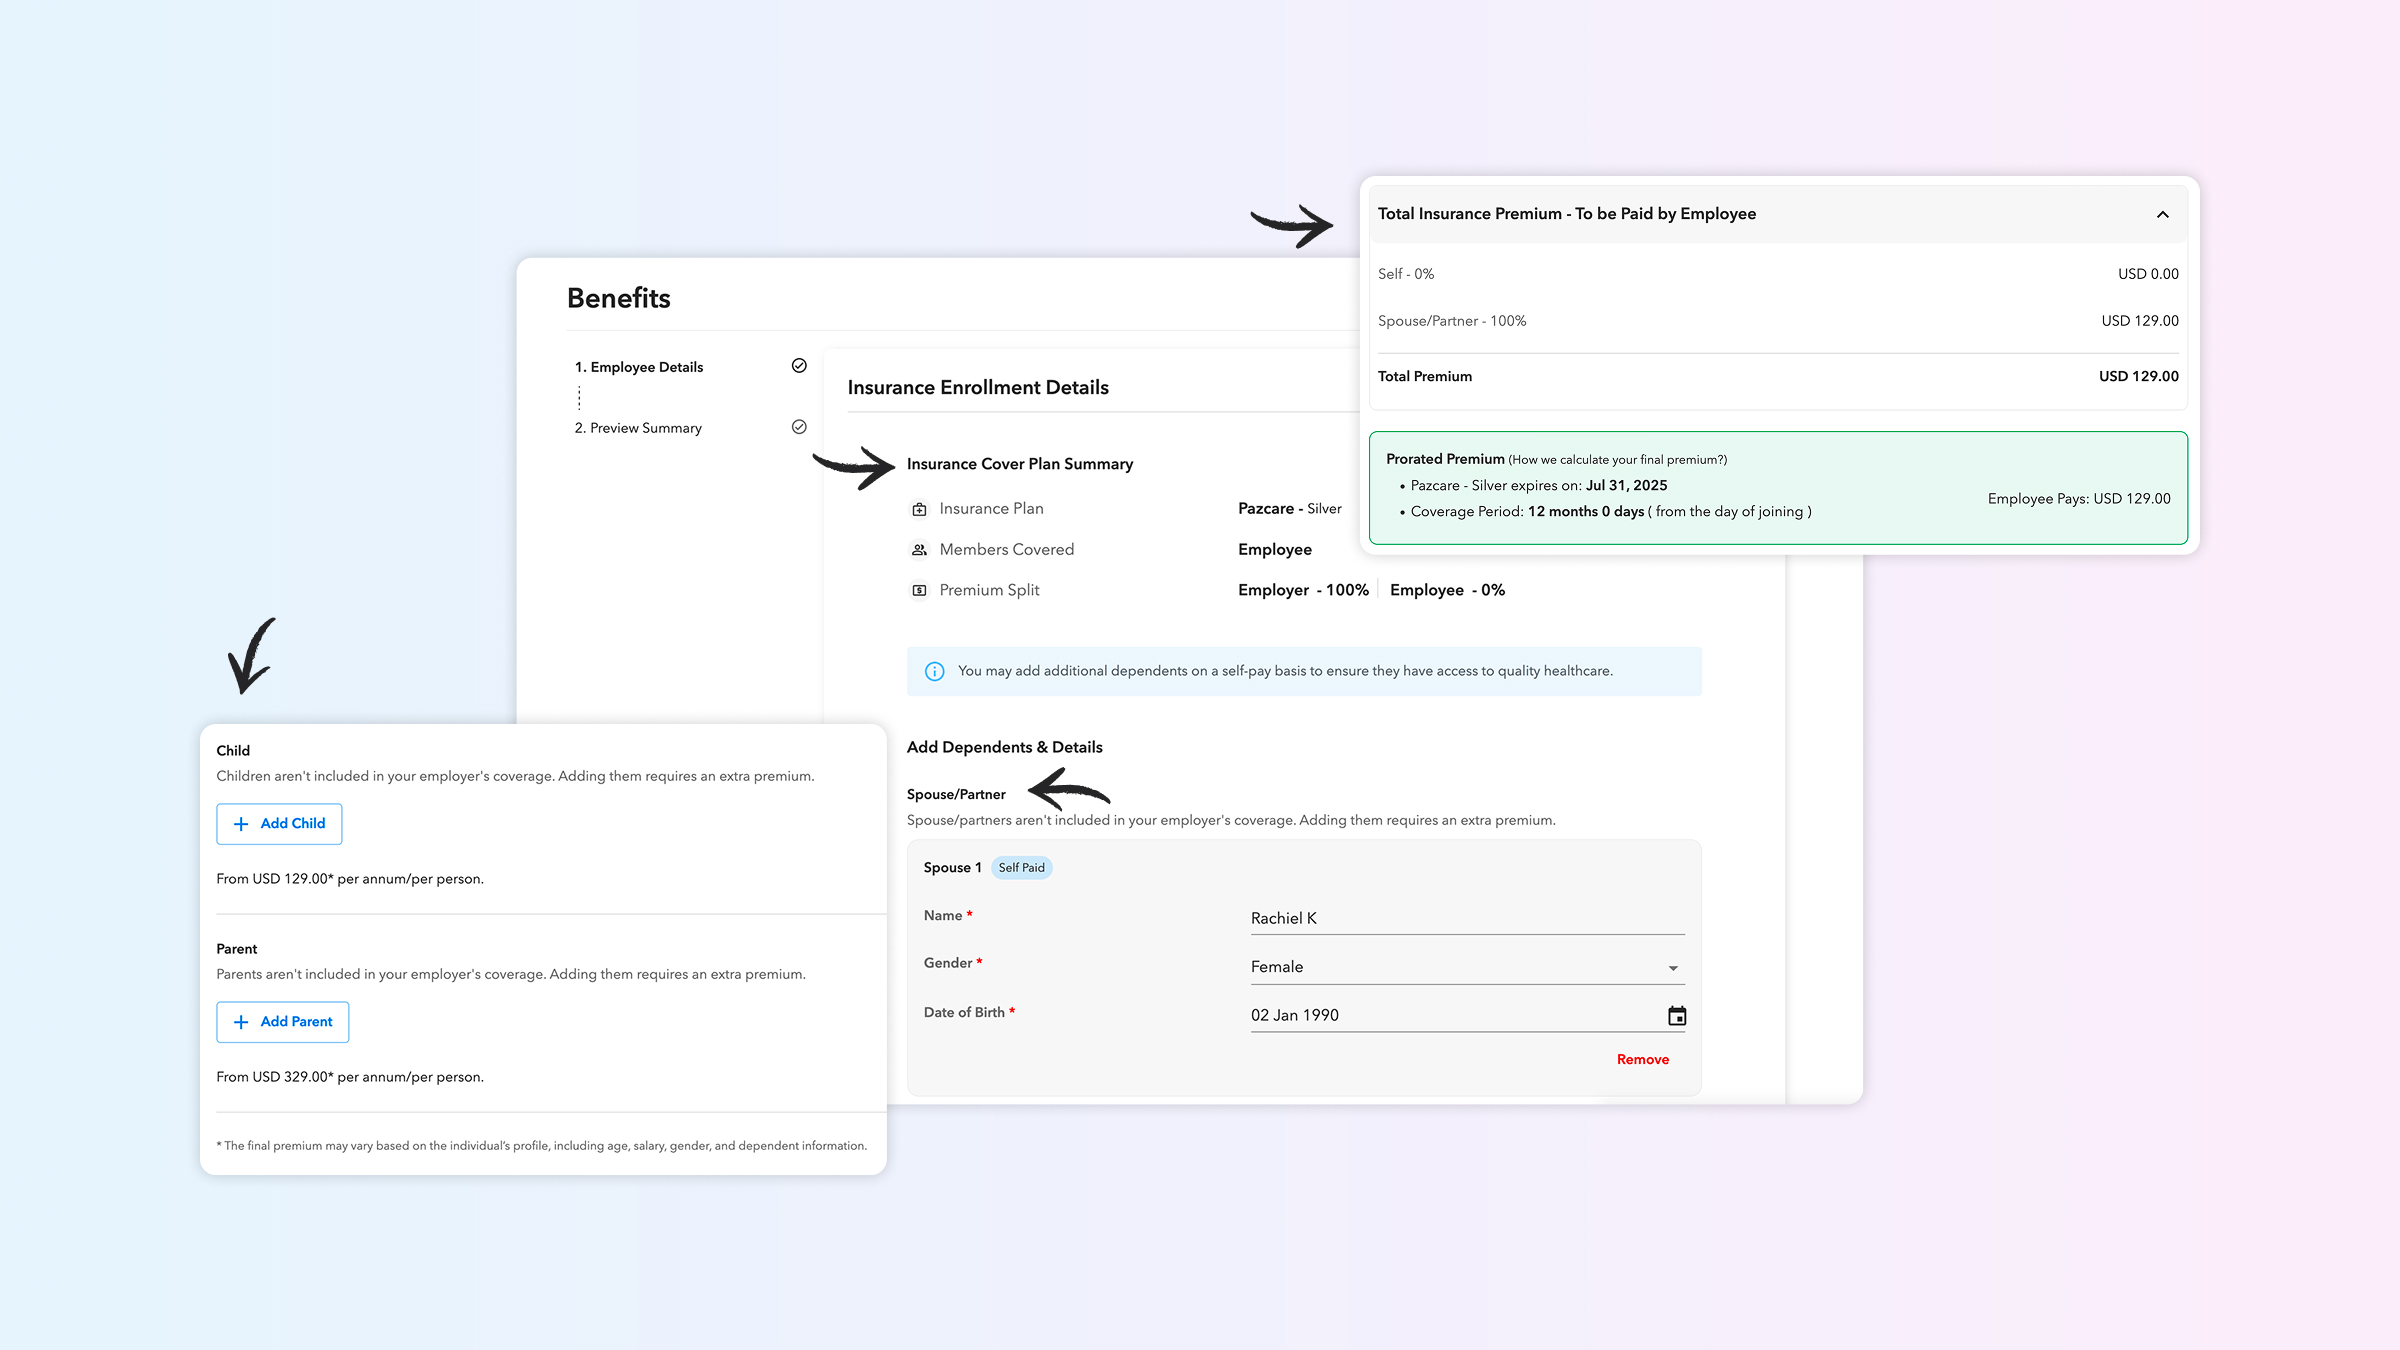Click the Employee Details completed checkmark
The image size is (2400, 1350).
pos(799,366)
